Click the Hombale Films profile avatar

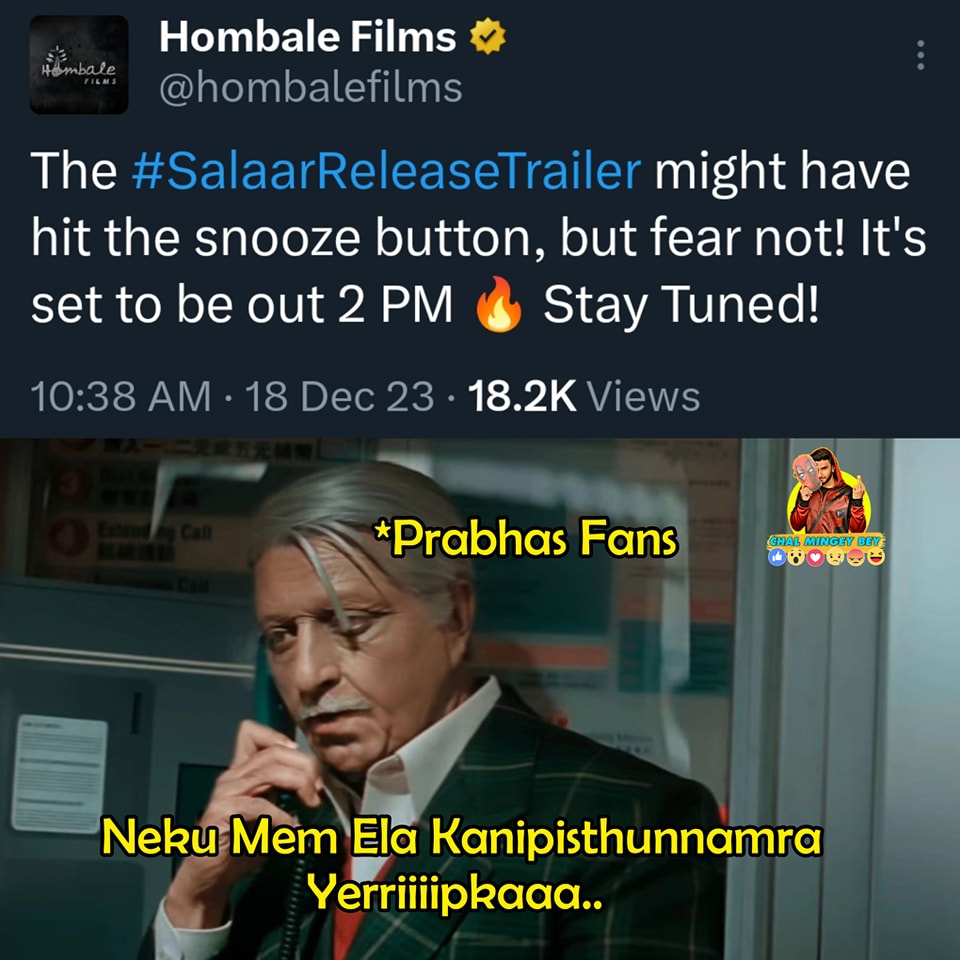point(79,65)
